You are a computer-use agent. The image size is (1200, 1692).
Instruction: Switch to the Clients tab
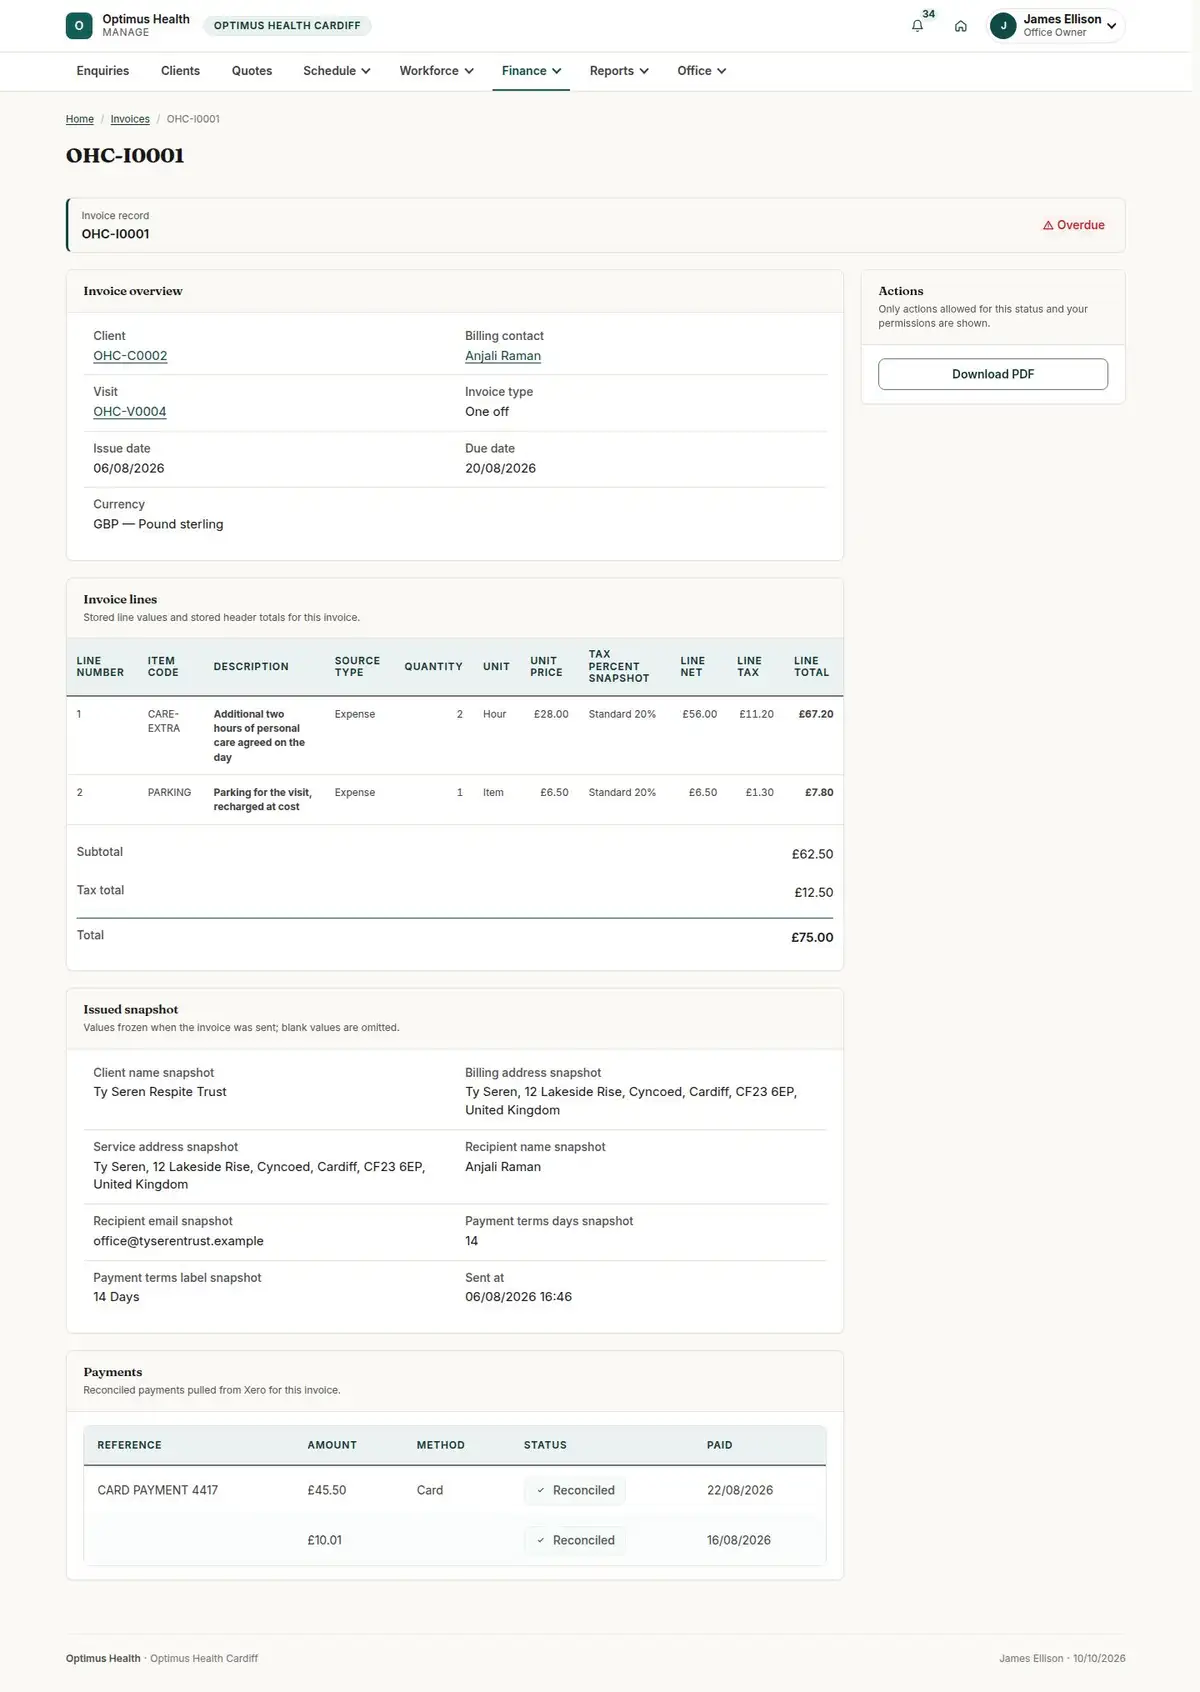180,71
